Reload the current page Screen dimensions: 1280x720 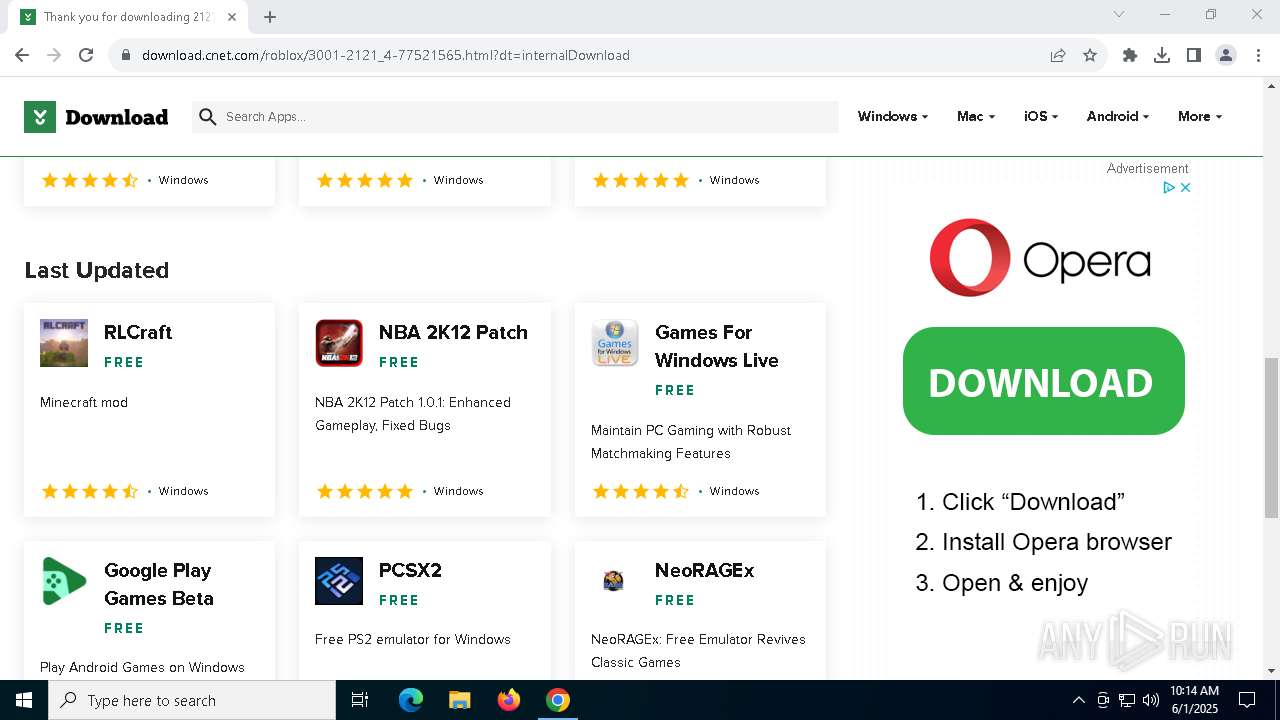pyautogui.click(x=86, y=55)
